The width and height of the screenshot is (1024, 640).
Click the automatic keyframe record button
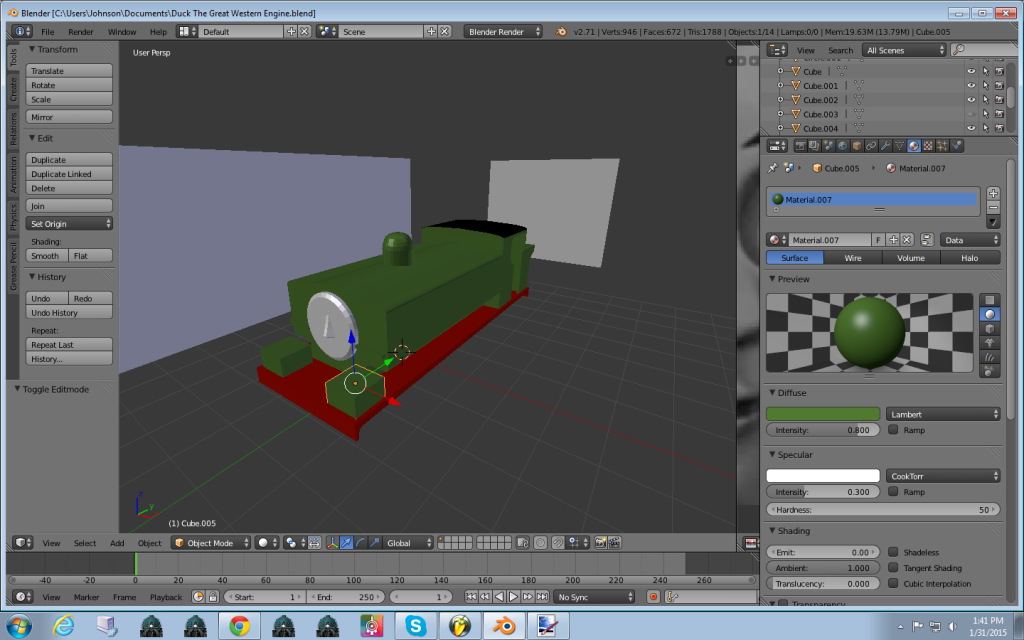(652, 597)
